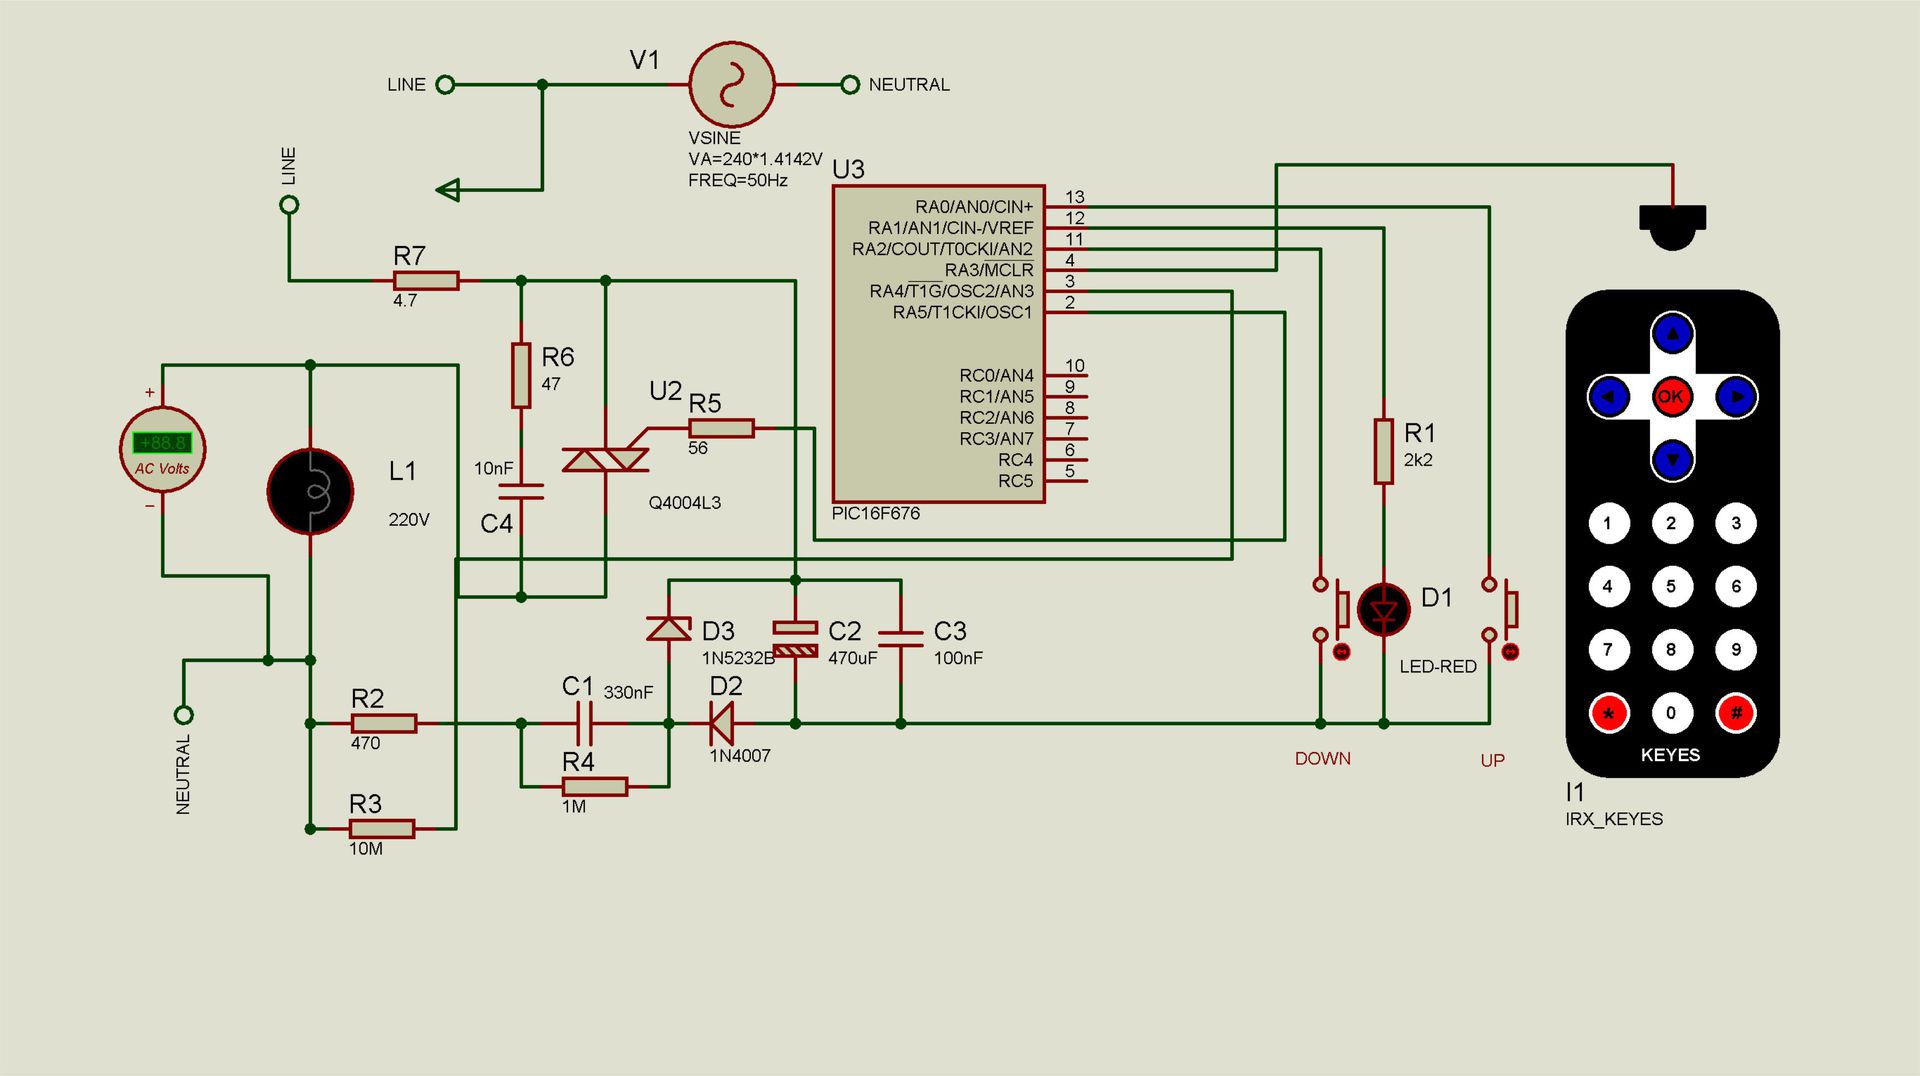The image size is (1920, 1076).
Task: Click the blue right arrow remote key
Action: [x=1736, y=397]
